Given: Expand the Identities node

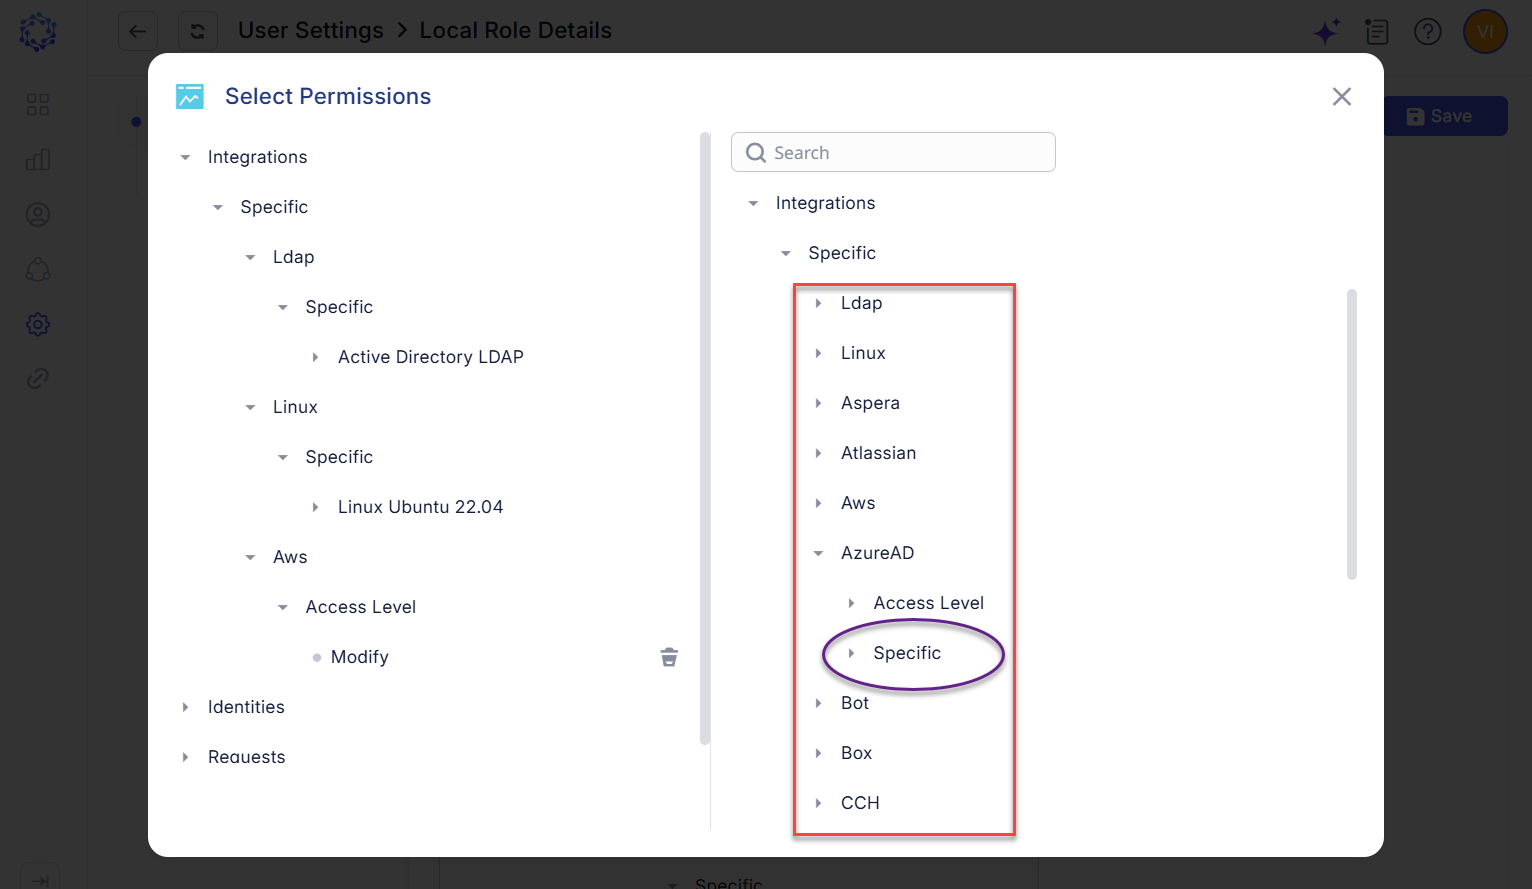Looking at the screenshot, I should pos(185,707).
